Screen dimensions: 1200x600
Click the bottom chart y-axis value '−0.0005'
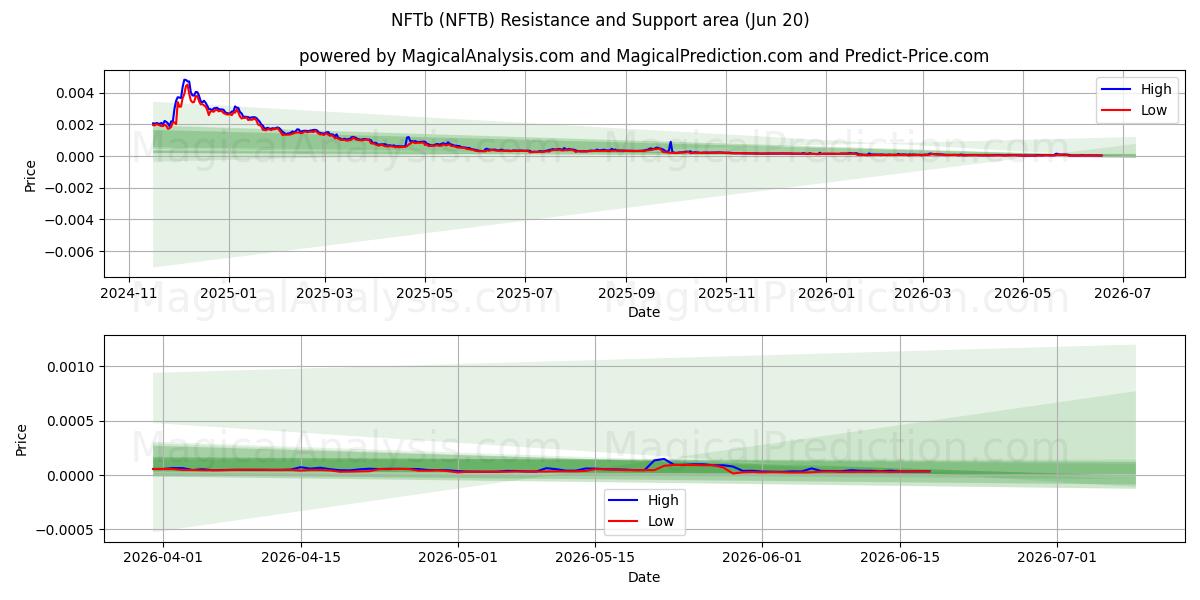(66, 530)
